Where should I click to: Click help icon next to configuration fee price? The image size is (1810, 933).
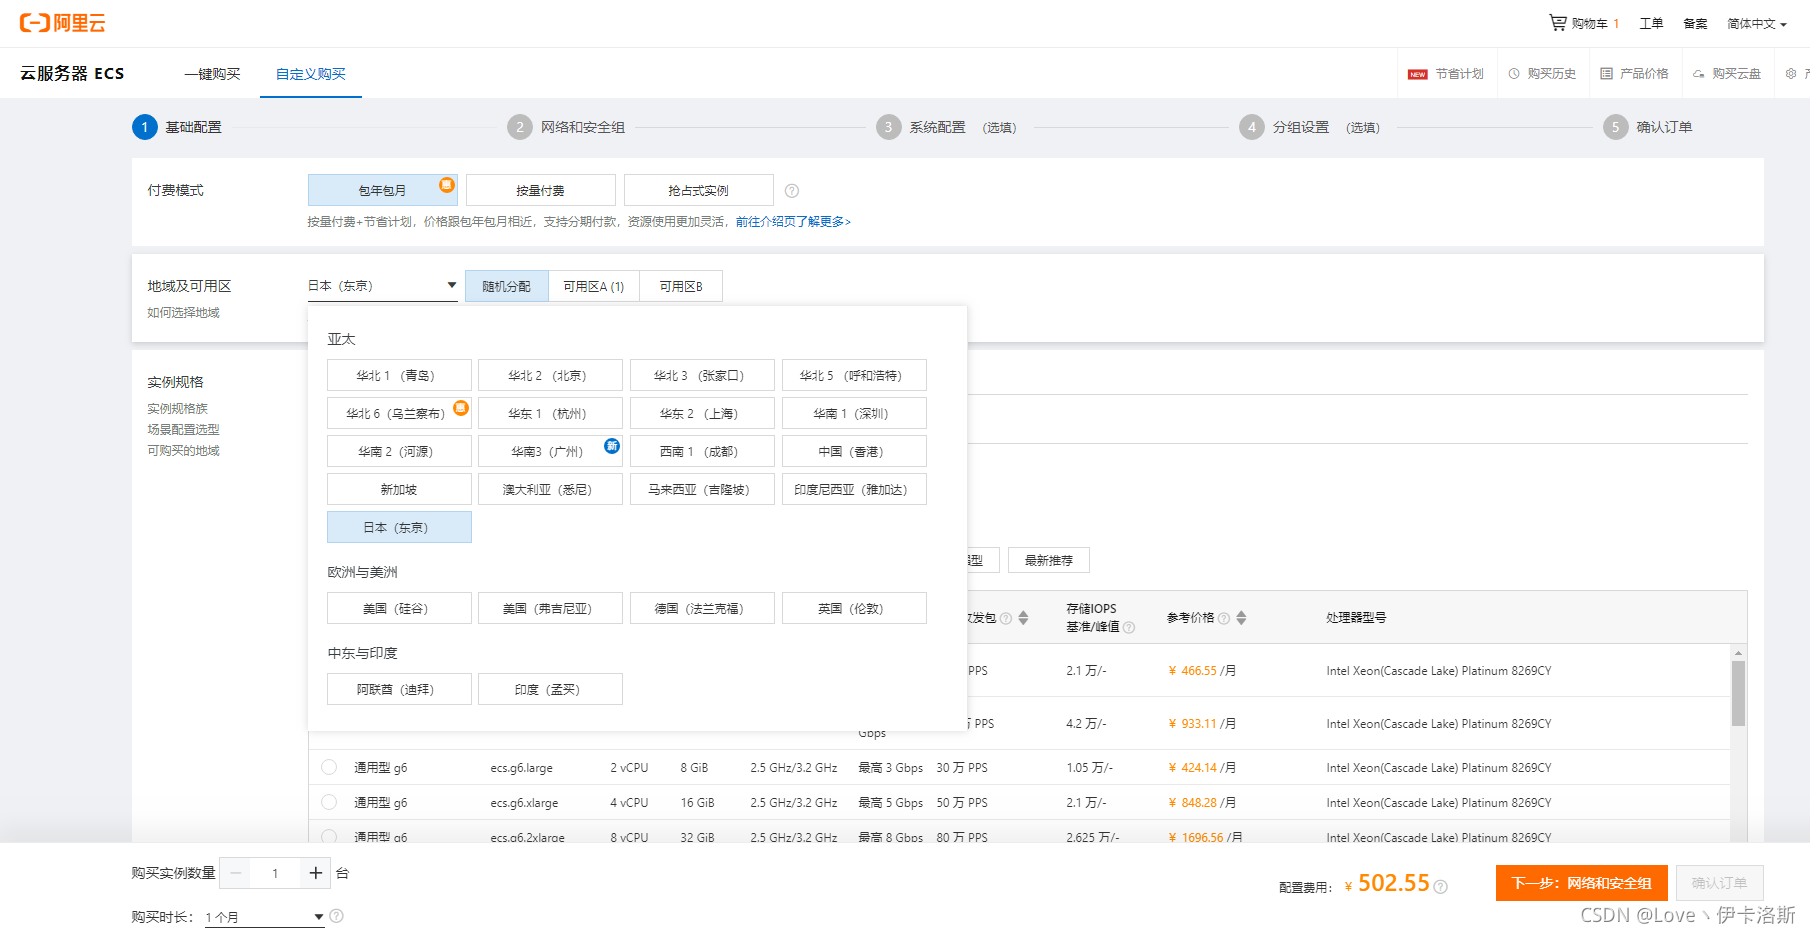[1440, 886]
